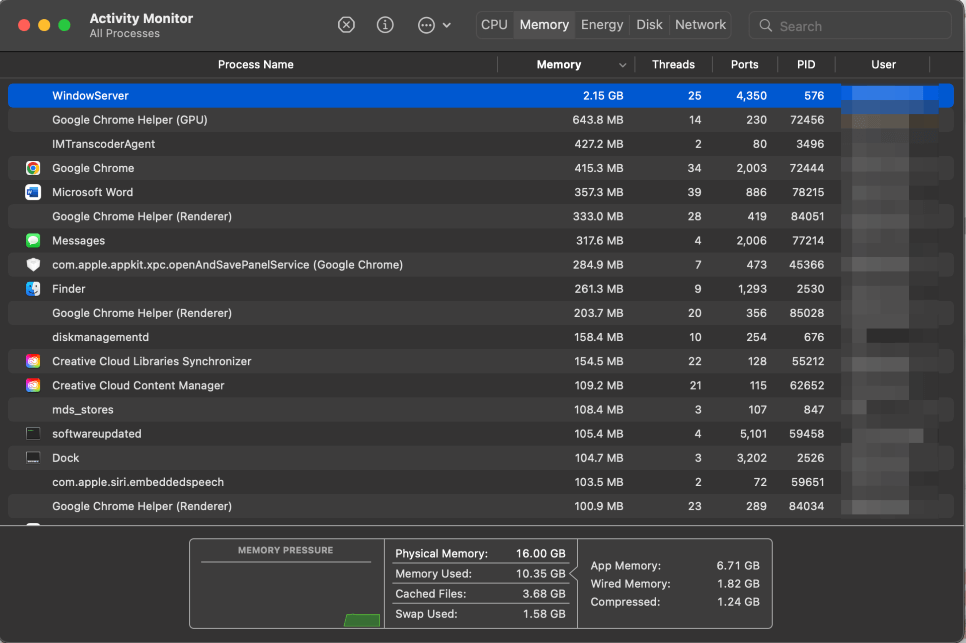Switch to the Network tab
The image size is (966, 643).
point(700,24)
